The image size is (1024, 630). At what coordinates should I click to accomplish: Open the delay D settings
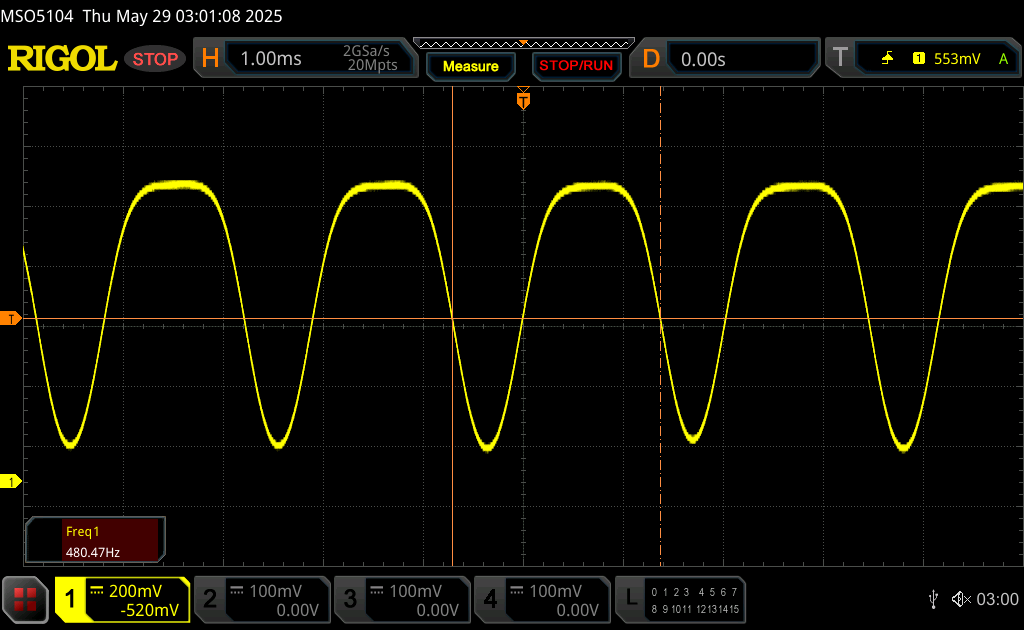650,59
